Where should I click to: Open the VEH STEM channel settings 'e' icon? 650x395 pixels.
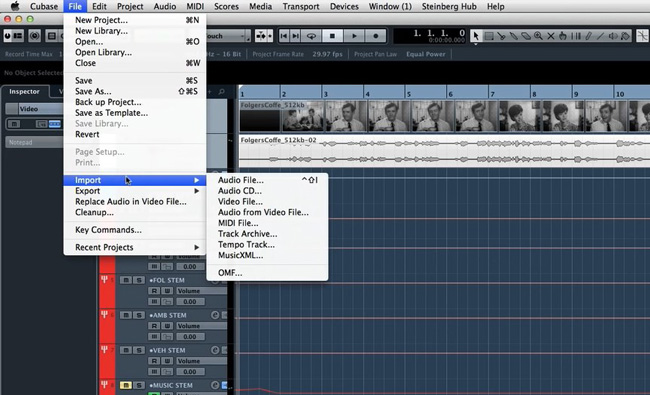215,350
